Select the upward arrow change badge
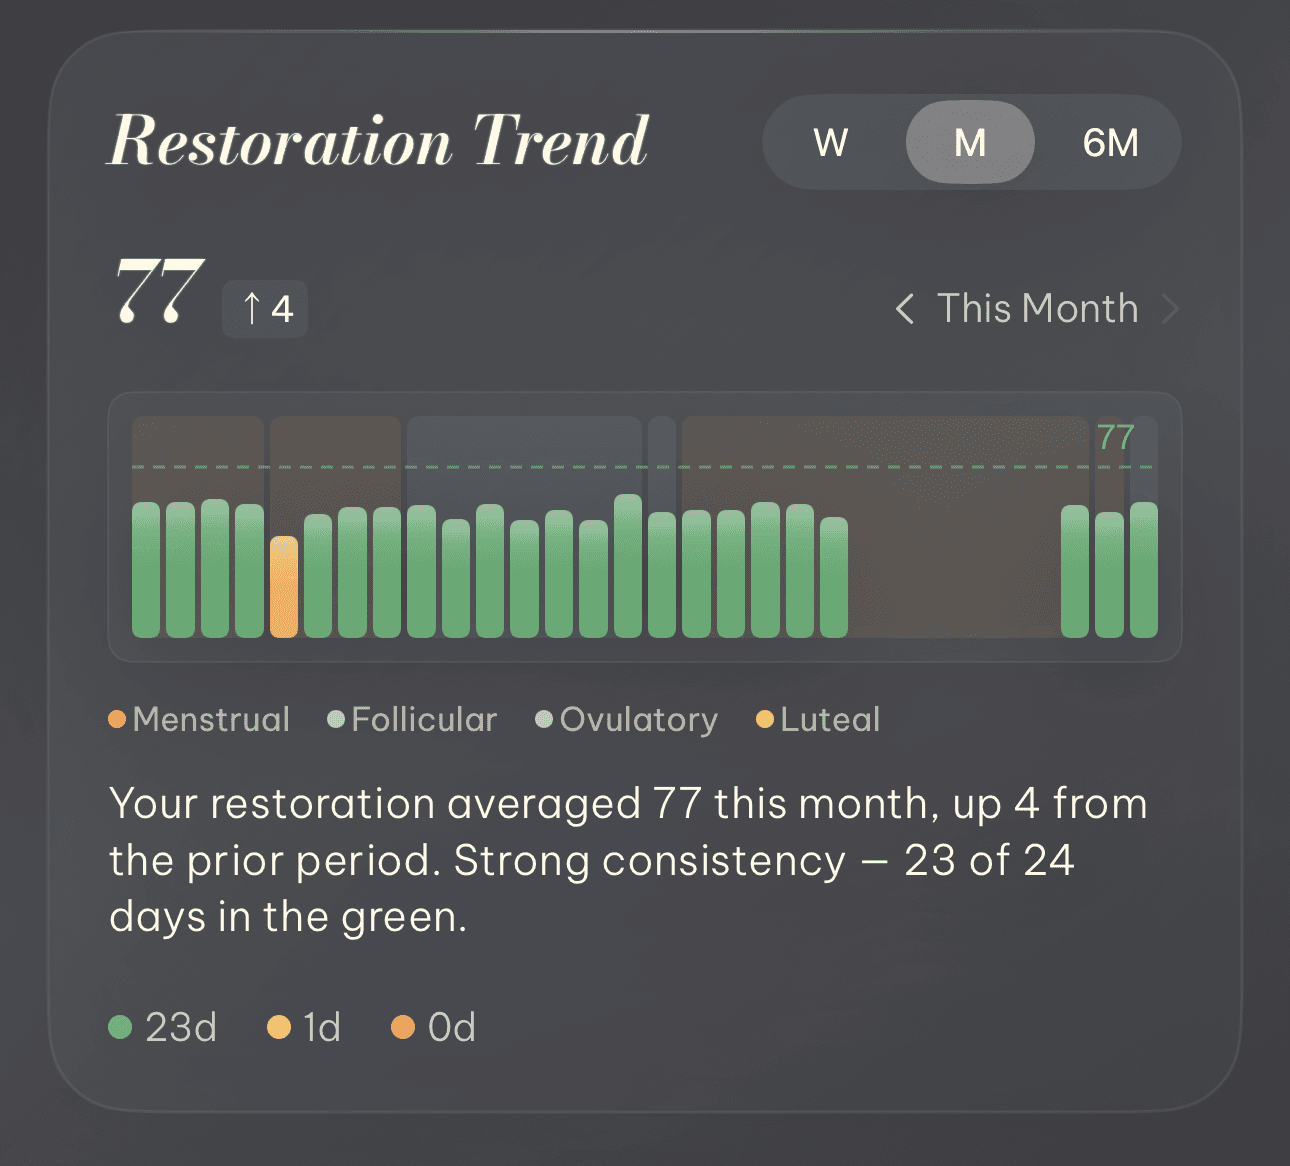 tap(264, 309)
